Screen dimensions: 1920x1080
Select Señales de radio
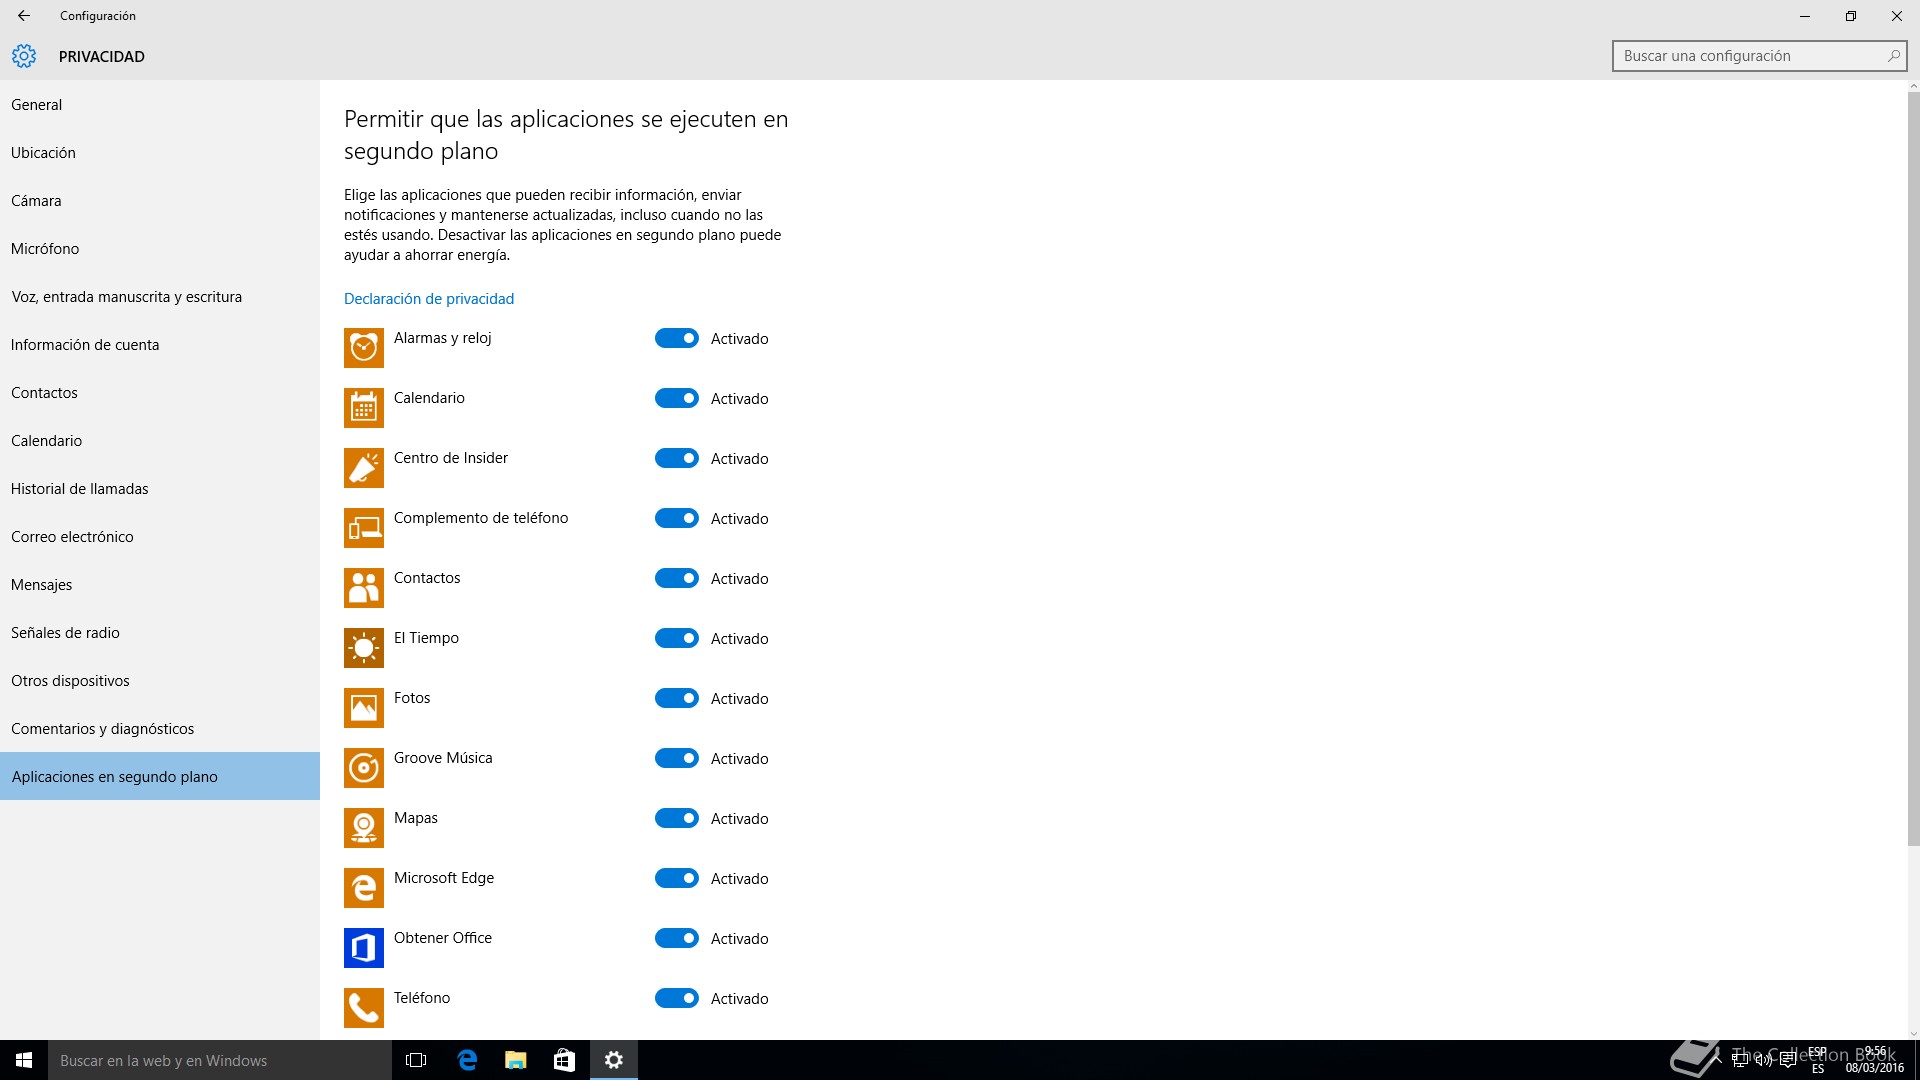(160, 633)
